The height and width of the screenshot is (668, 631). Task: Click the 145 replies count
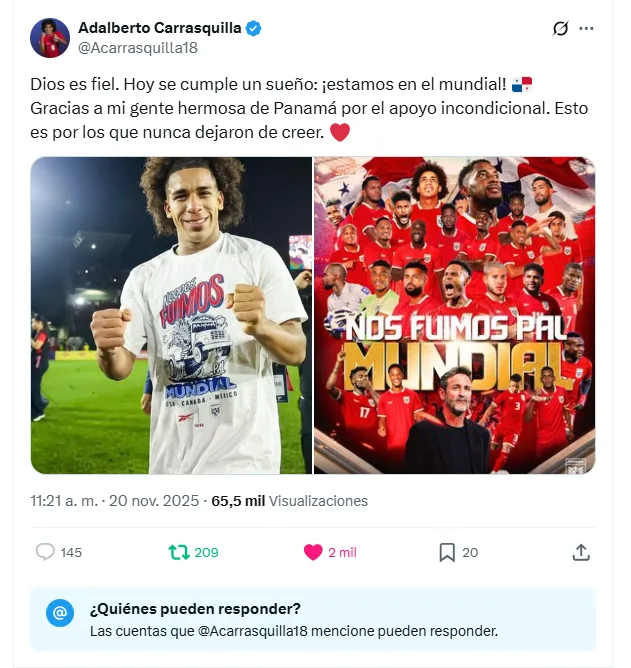[71, 553]
